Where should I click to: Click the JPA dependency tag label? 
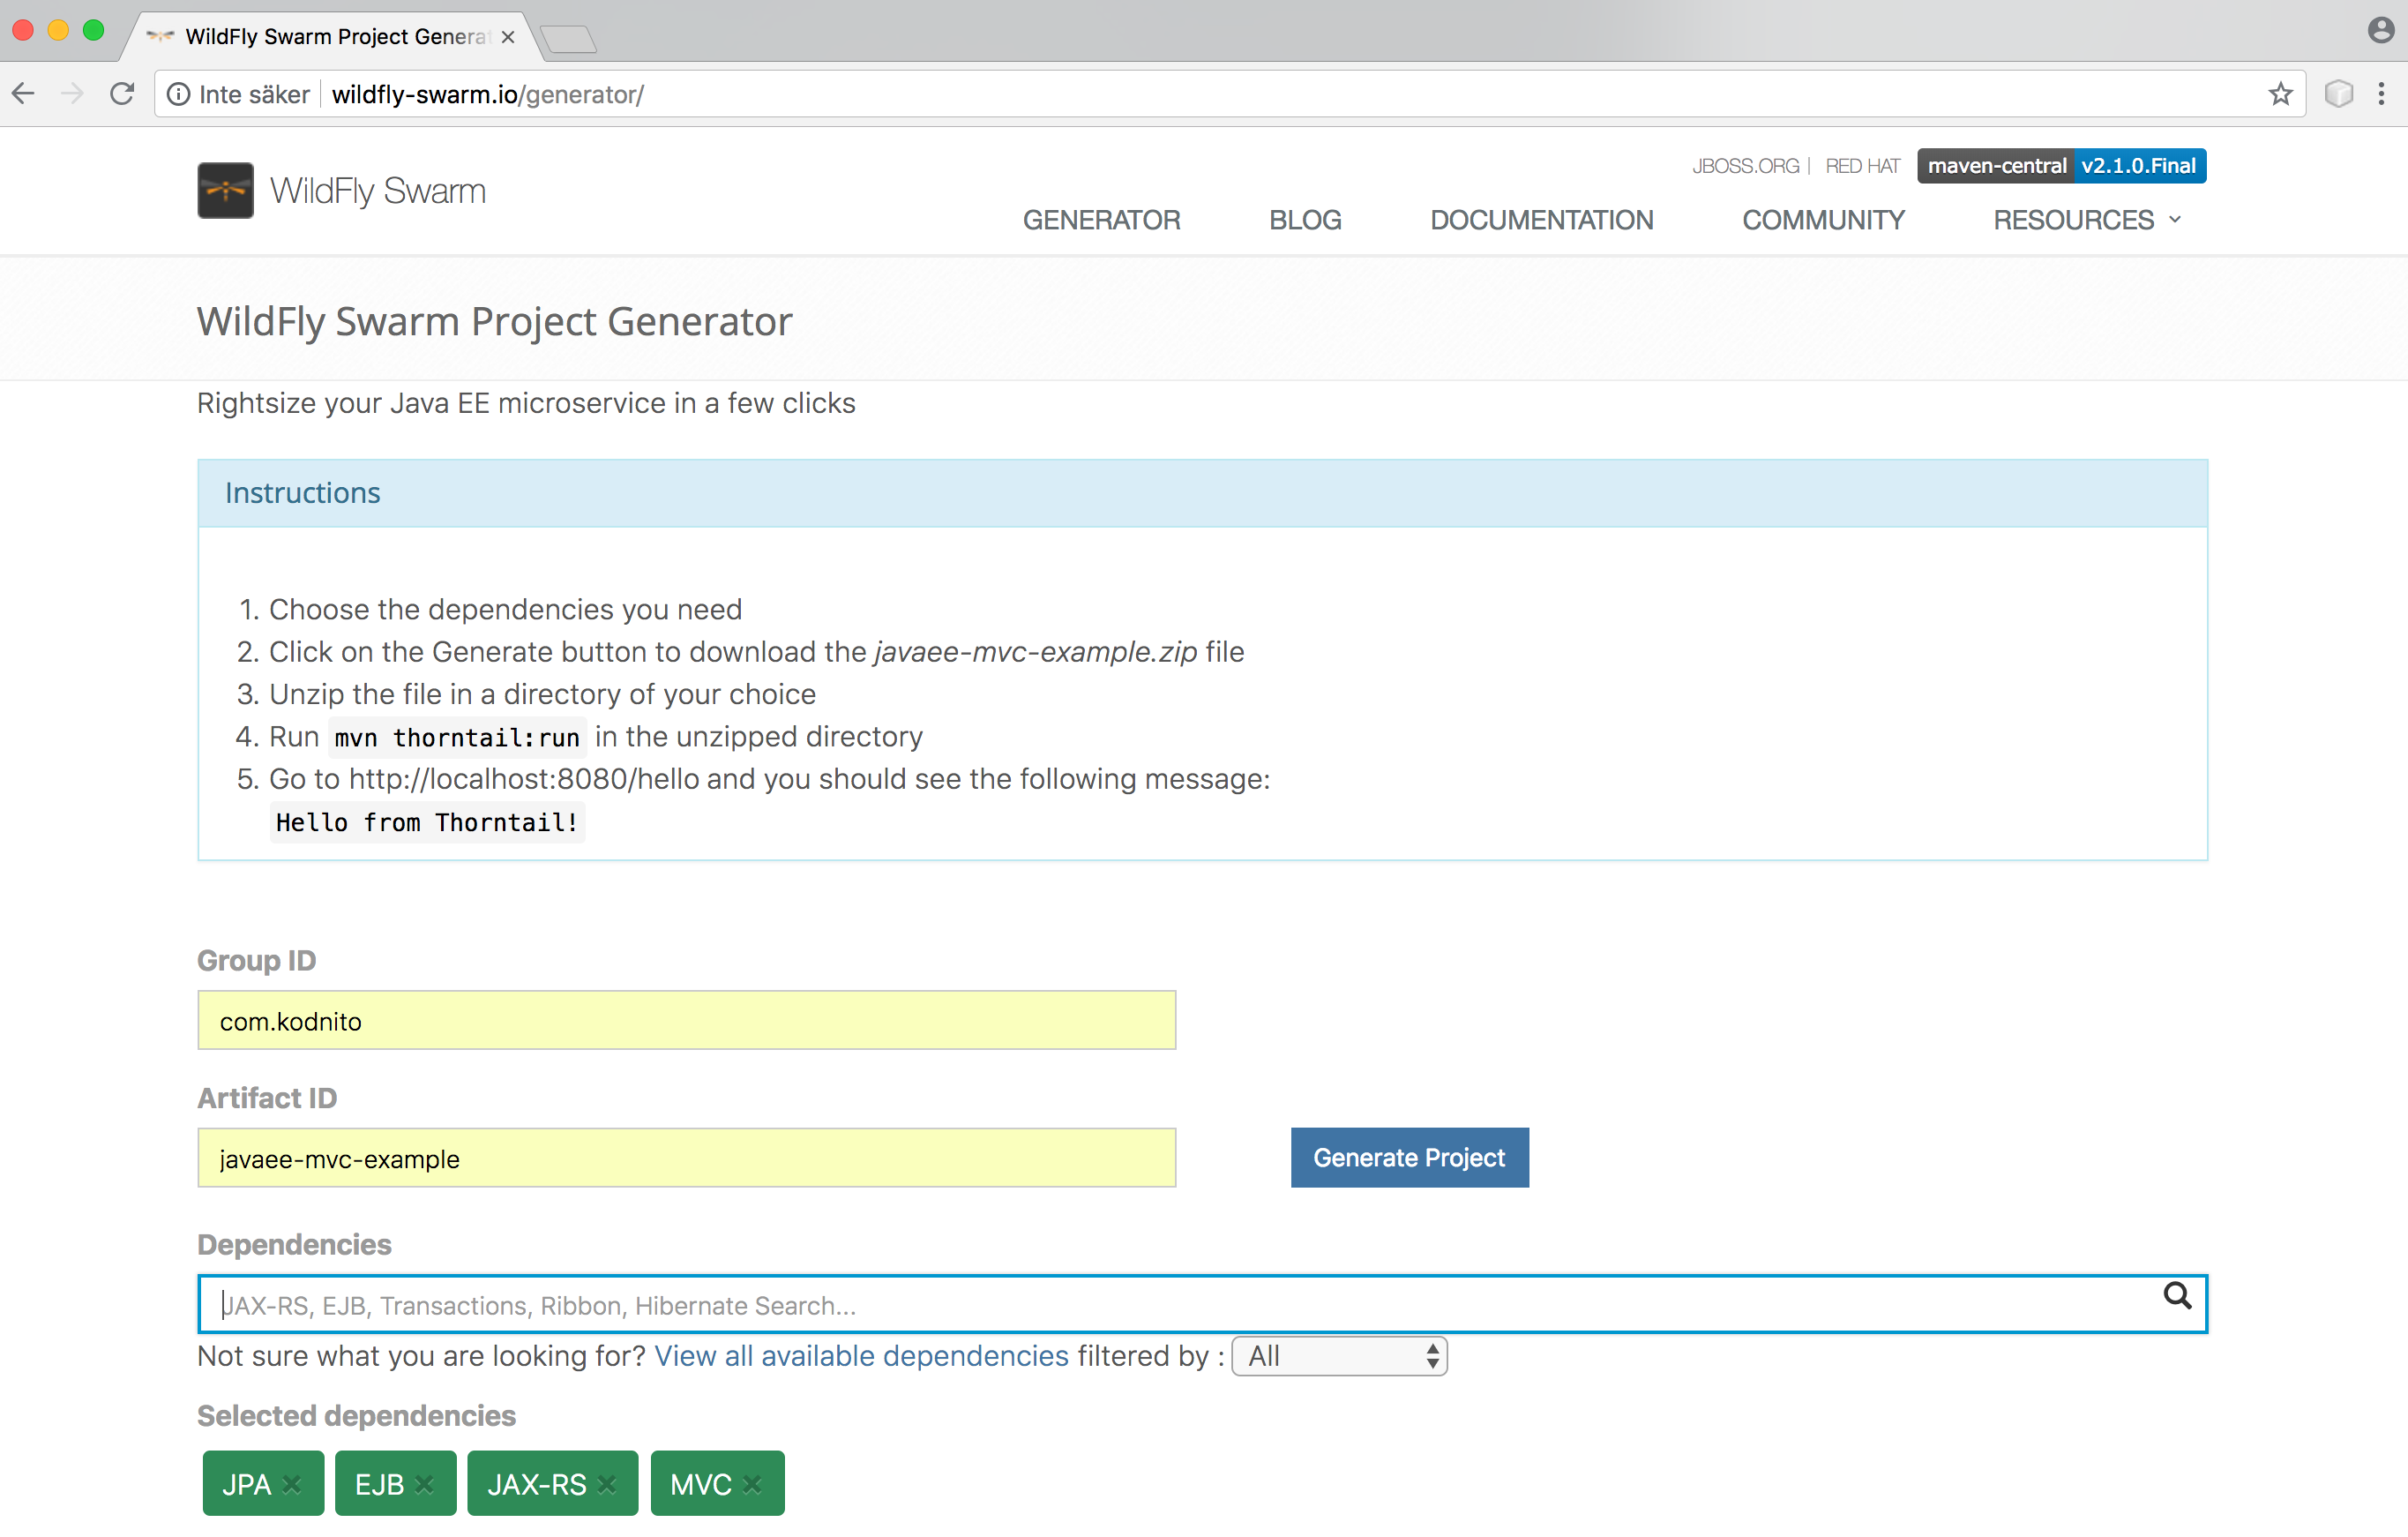(x=246, y=1484)
